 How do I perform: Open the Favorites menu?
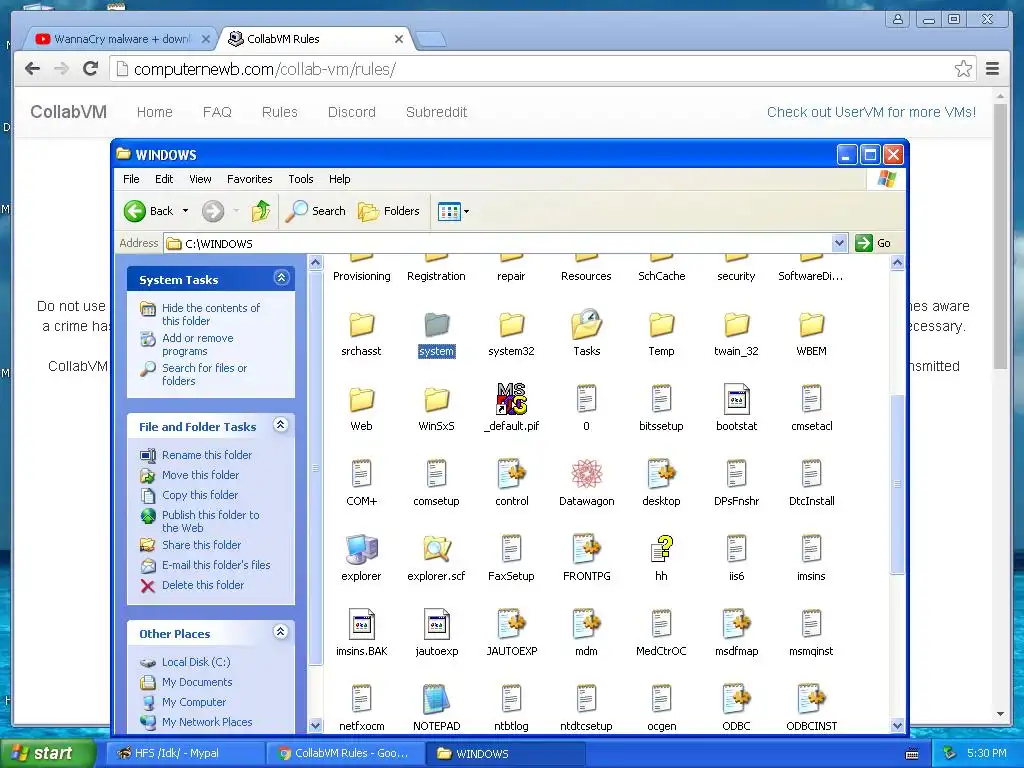pos(249,179)
